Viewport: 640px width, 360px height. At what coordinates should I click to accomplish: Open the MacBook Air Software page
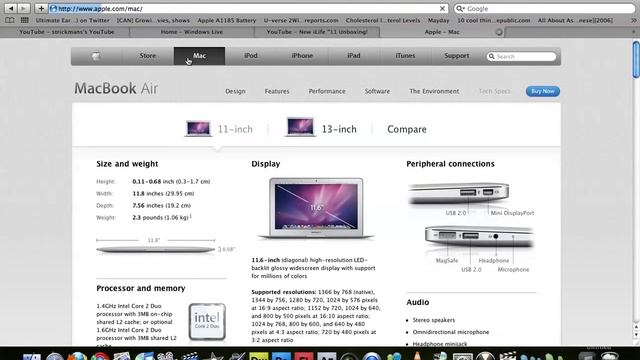click(x=377, y=91)
